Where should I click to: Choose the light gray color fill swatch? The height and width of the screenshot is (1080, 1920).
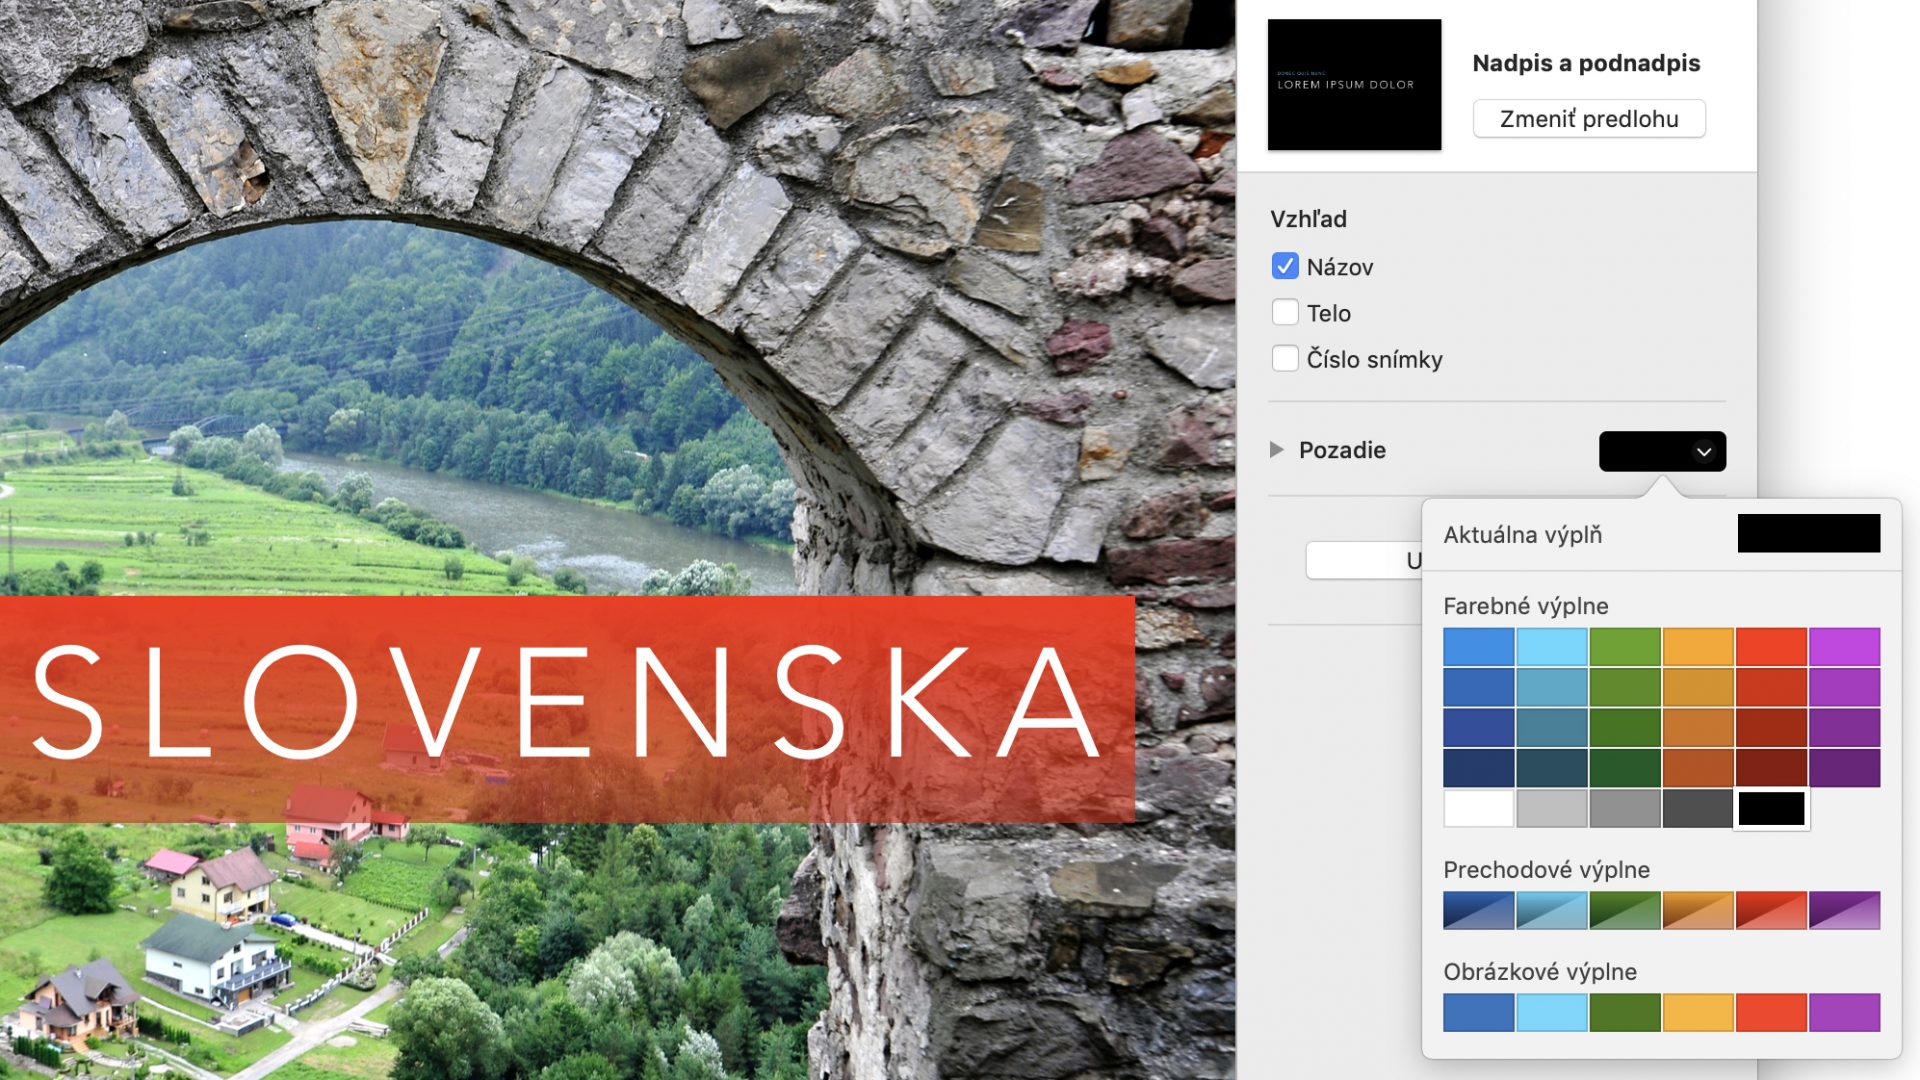point(1551,808)
